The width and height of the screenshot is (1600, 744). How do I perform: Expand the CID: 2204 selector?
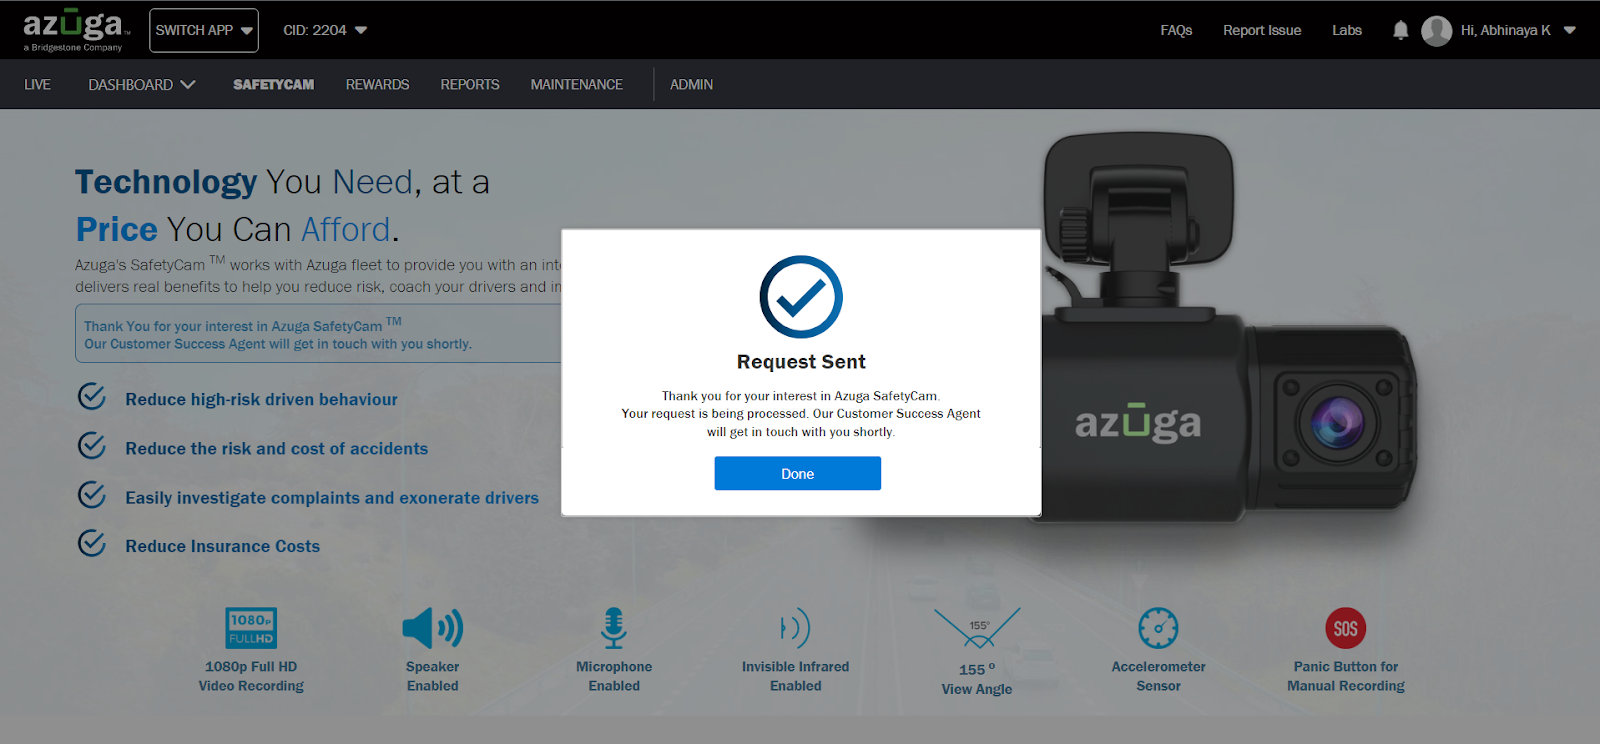coord(325,30)
